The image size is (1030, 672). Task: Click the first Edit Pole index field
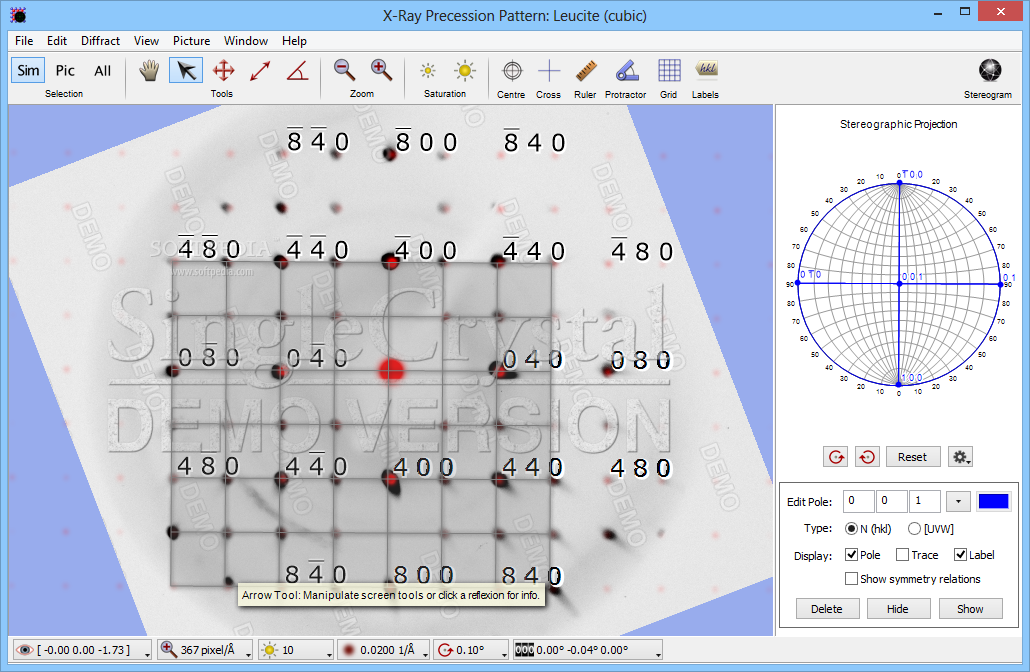pyautogui.click(x=858, y=501)
